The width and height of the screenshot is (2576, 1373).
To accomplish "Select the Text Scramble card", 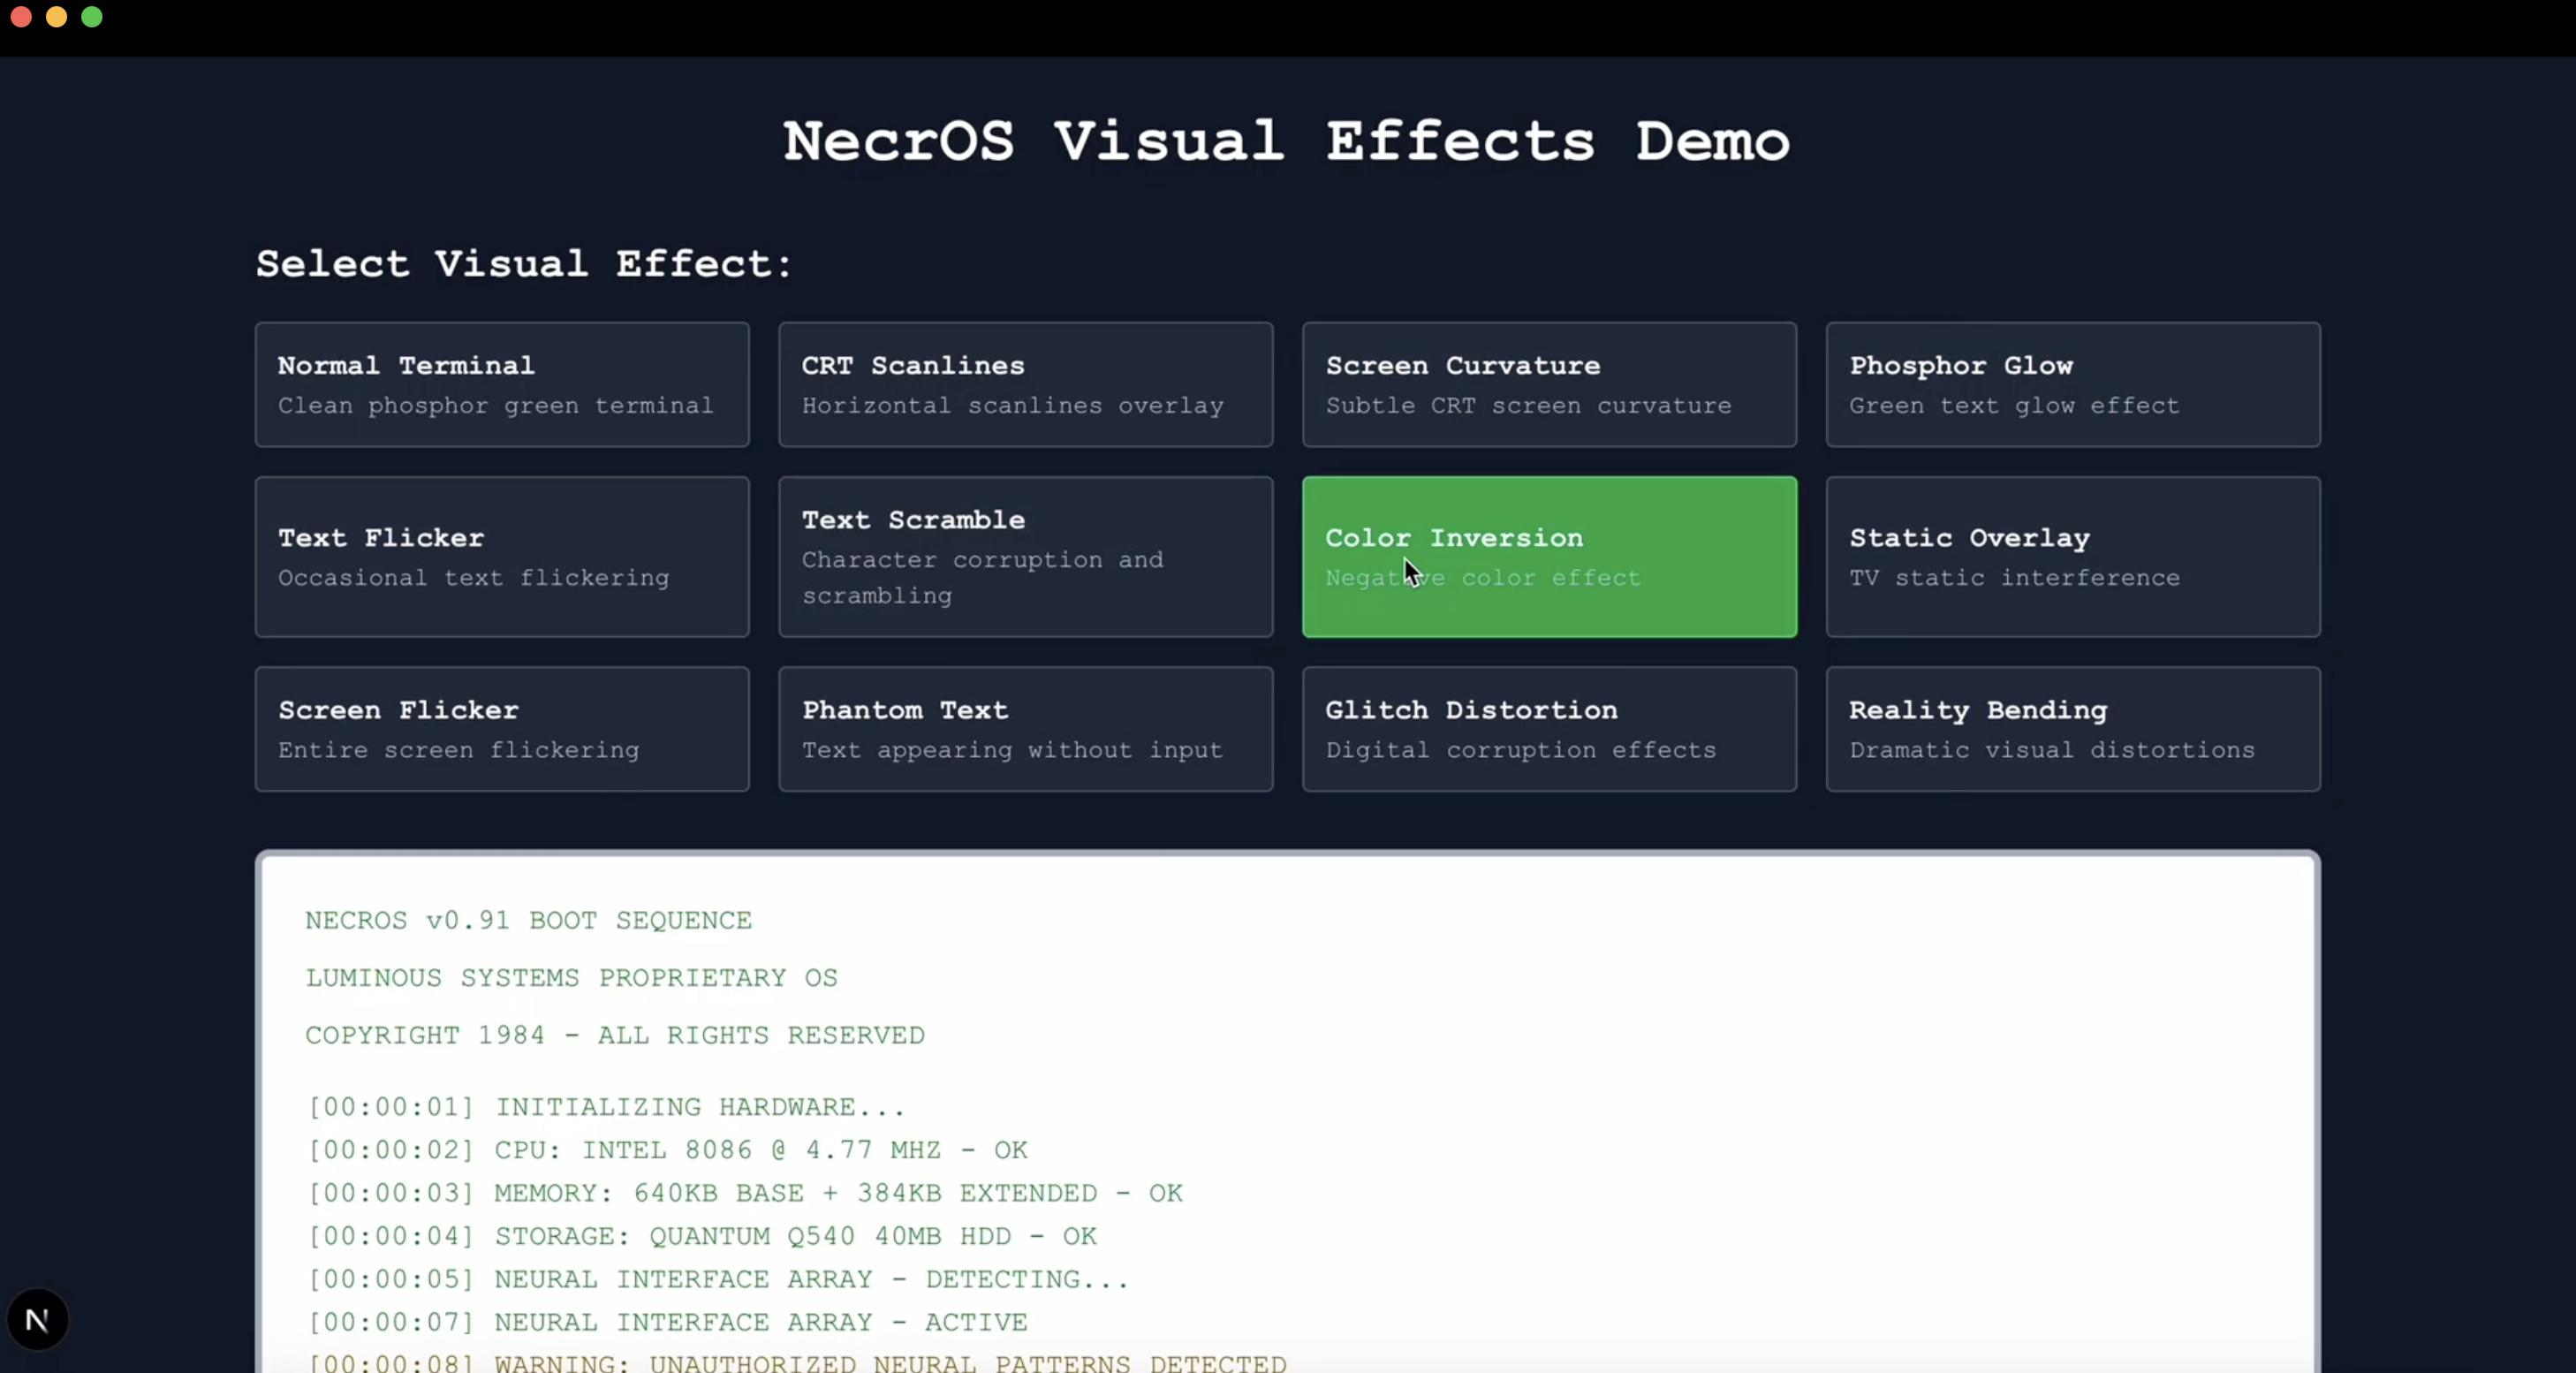I will [1025, 556].
